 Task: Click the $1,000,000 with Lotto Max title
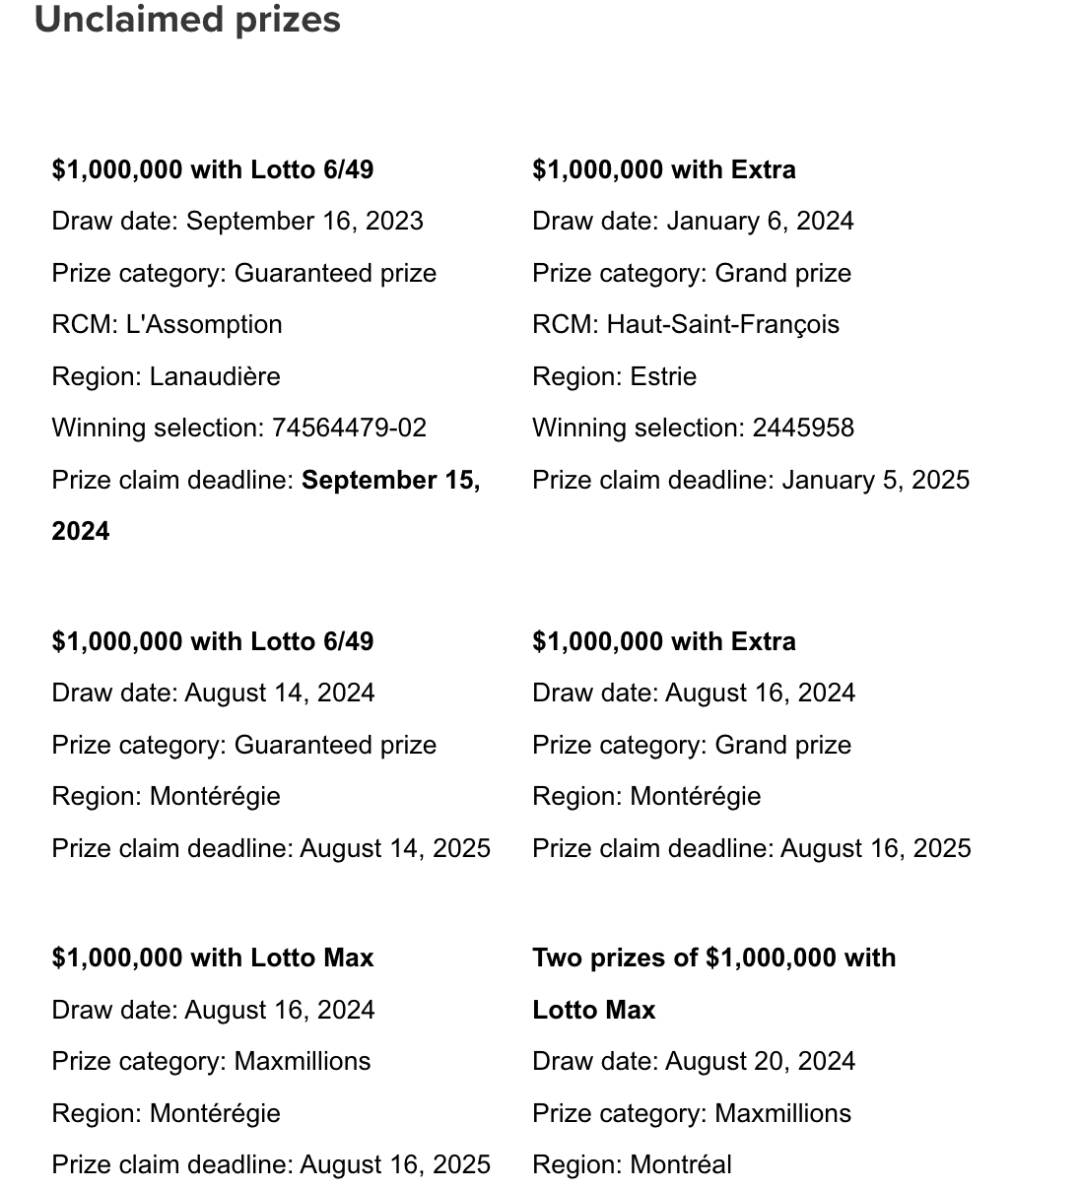[x=213, y=958]
